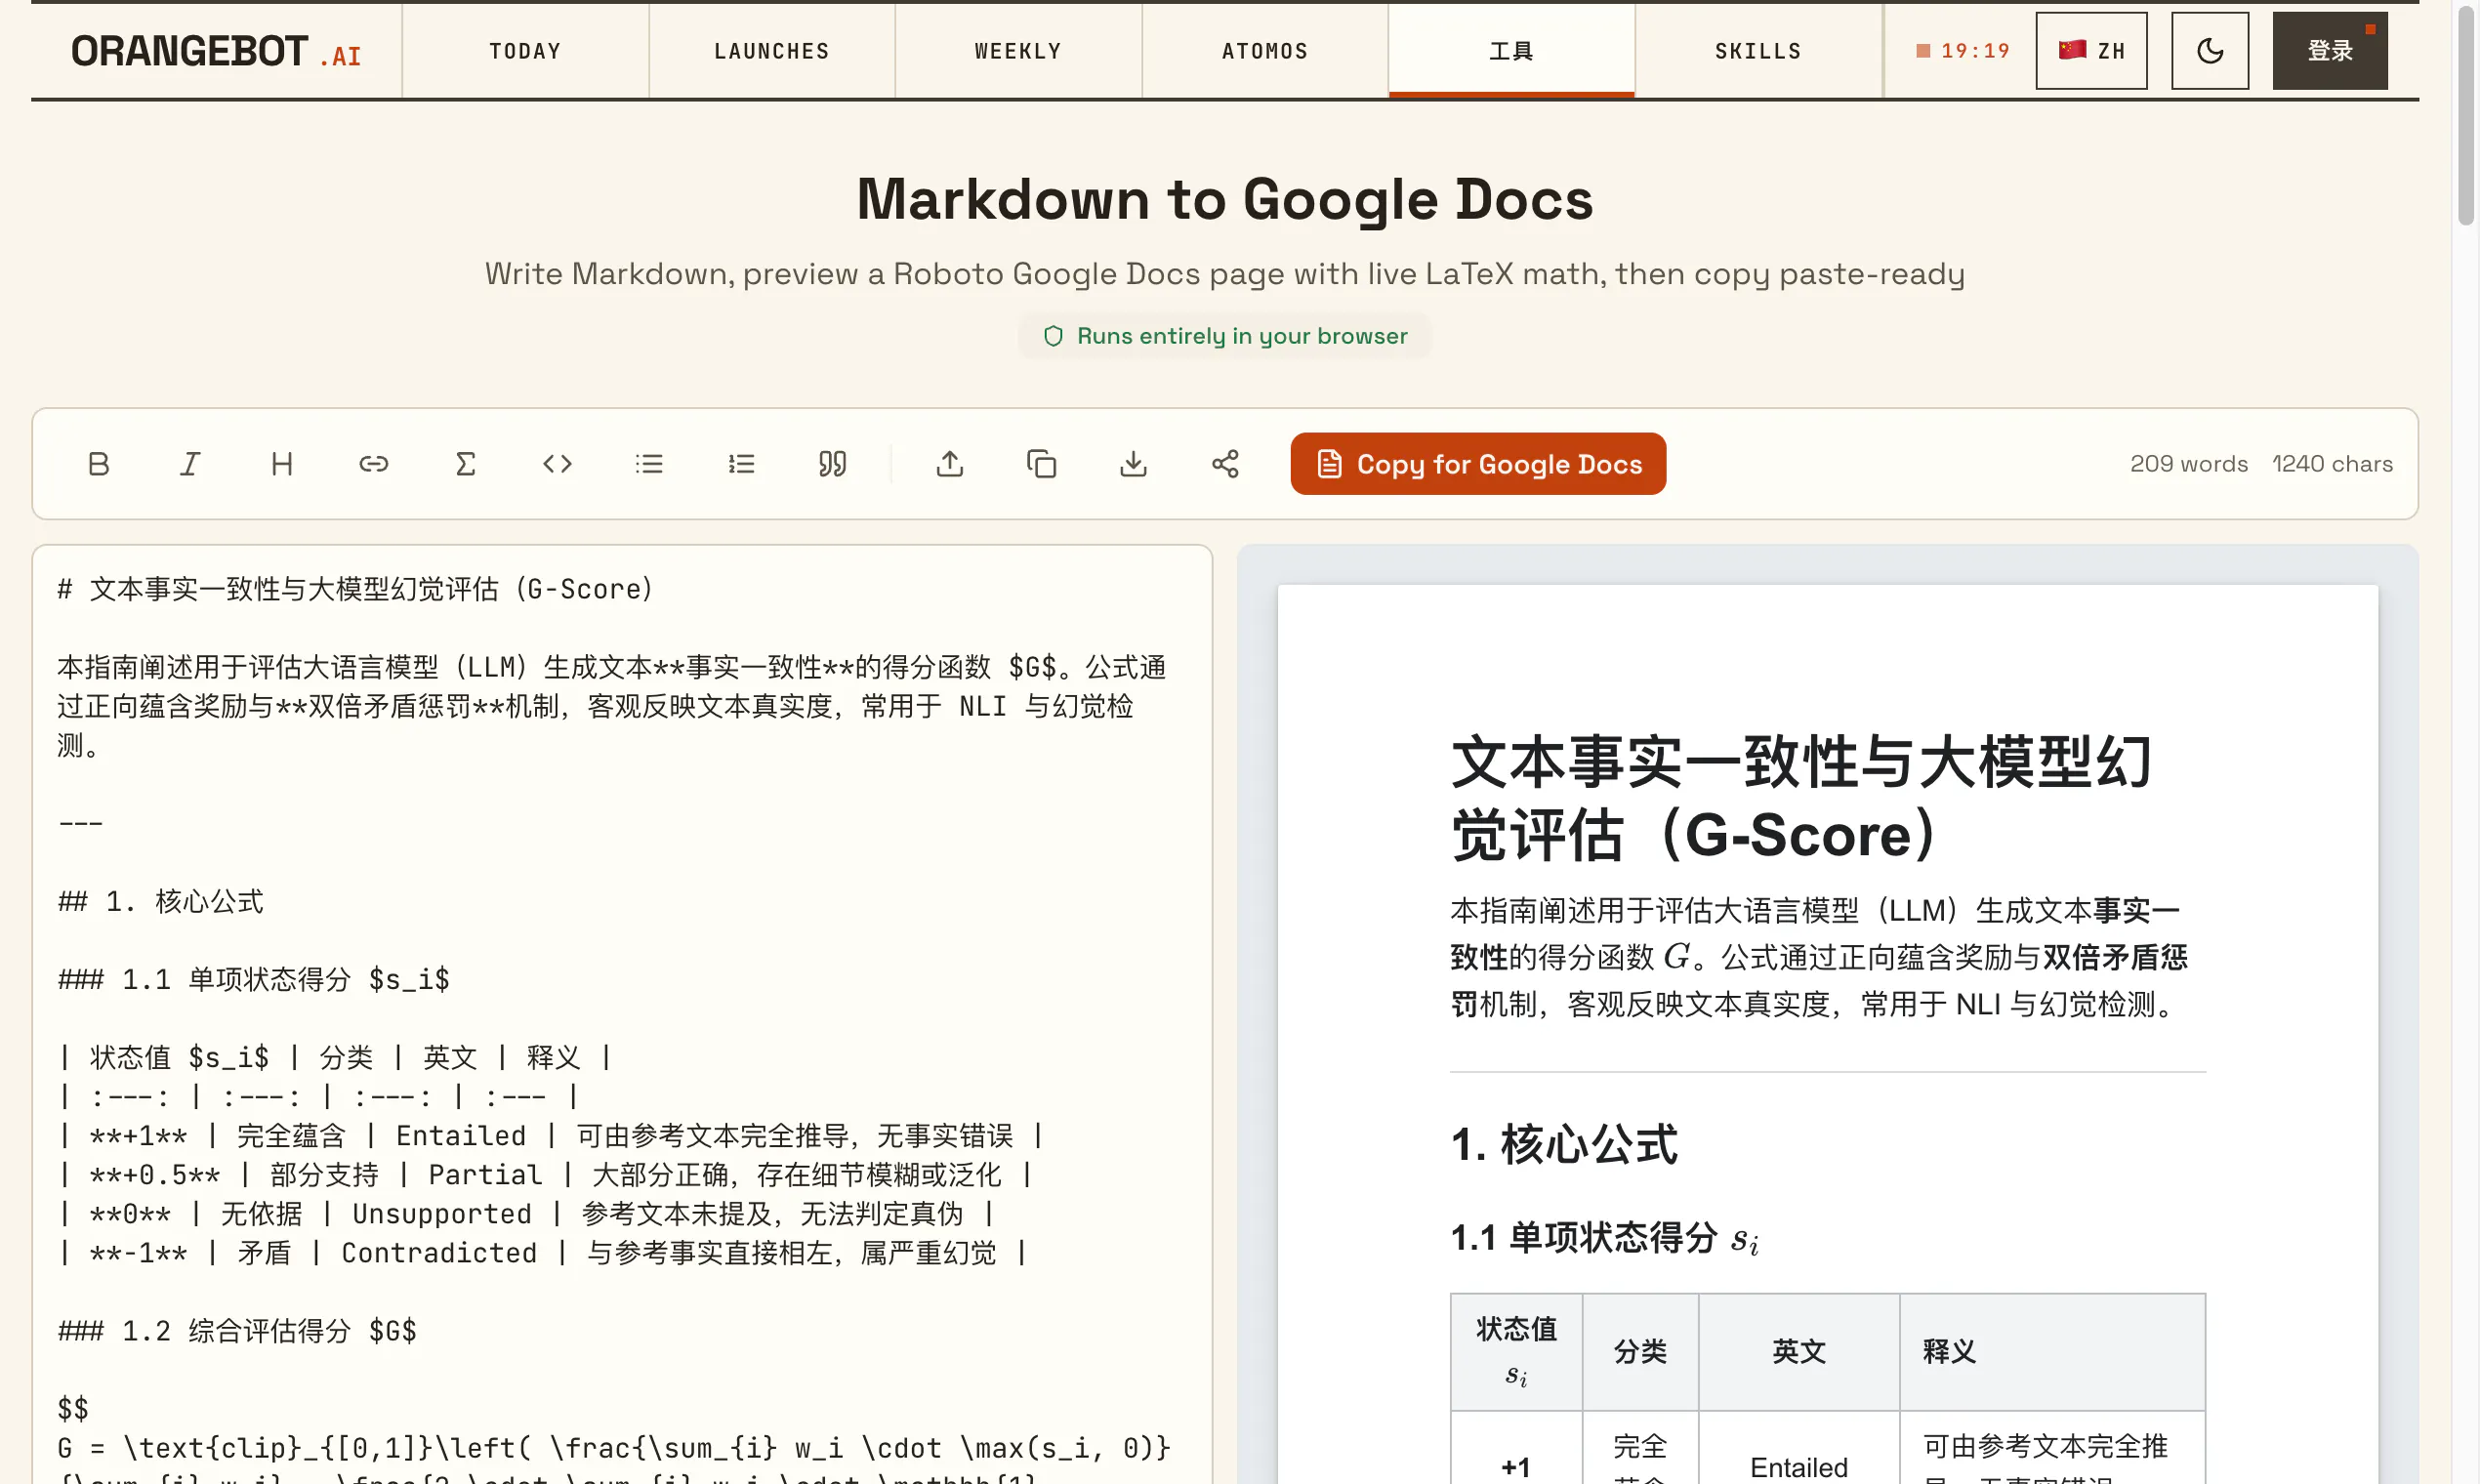
Task: Switch language using the ZH button
Action: click(2091, 51)
